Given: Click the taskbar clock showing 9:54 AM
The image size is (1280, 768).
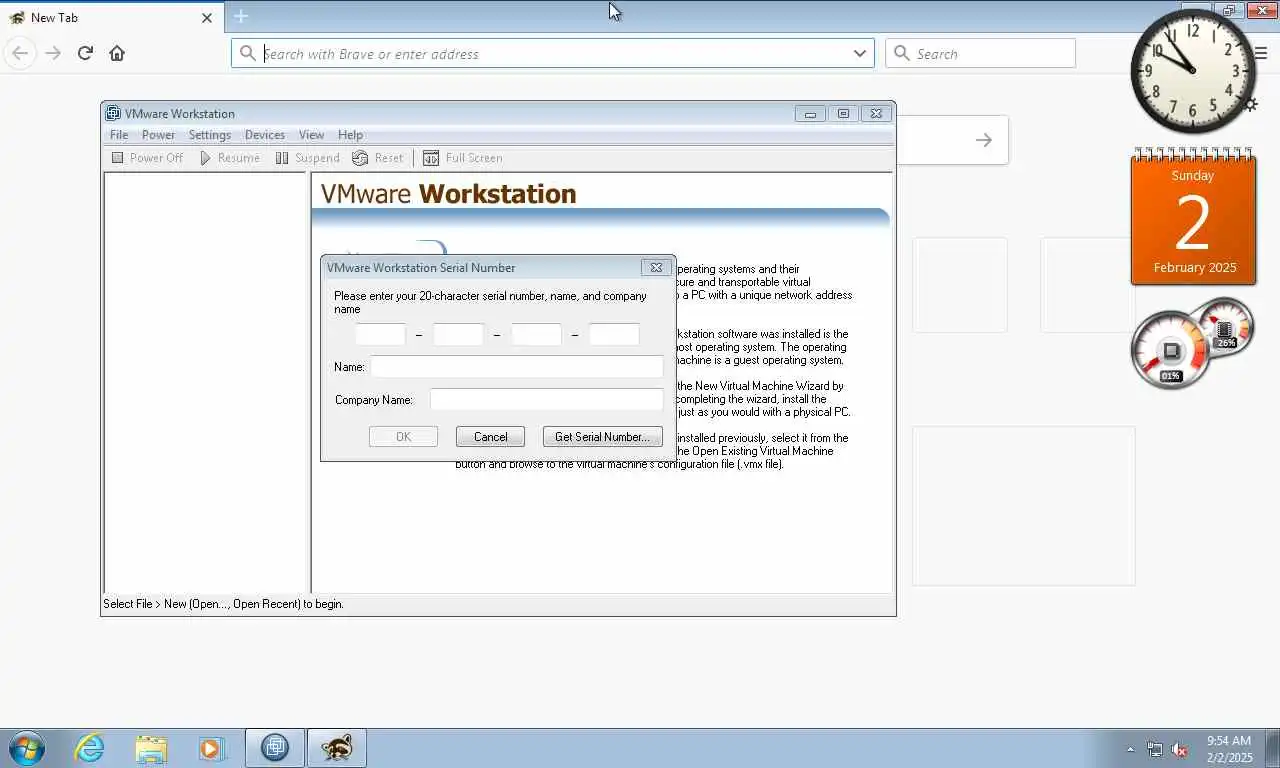Looking at the screenshot, I should [x=1229, y=749].
